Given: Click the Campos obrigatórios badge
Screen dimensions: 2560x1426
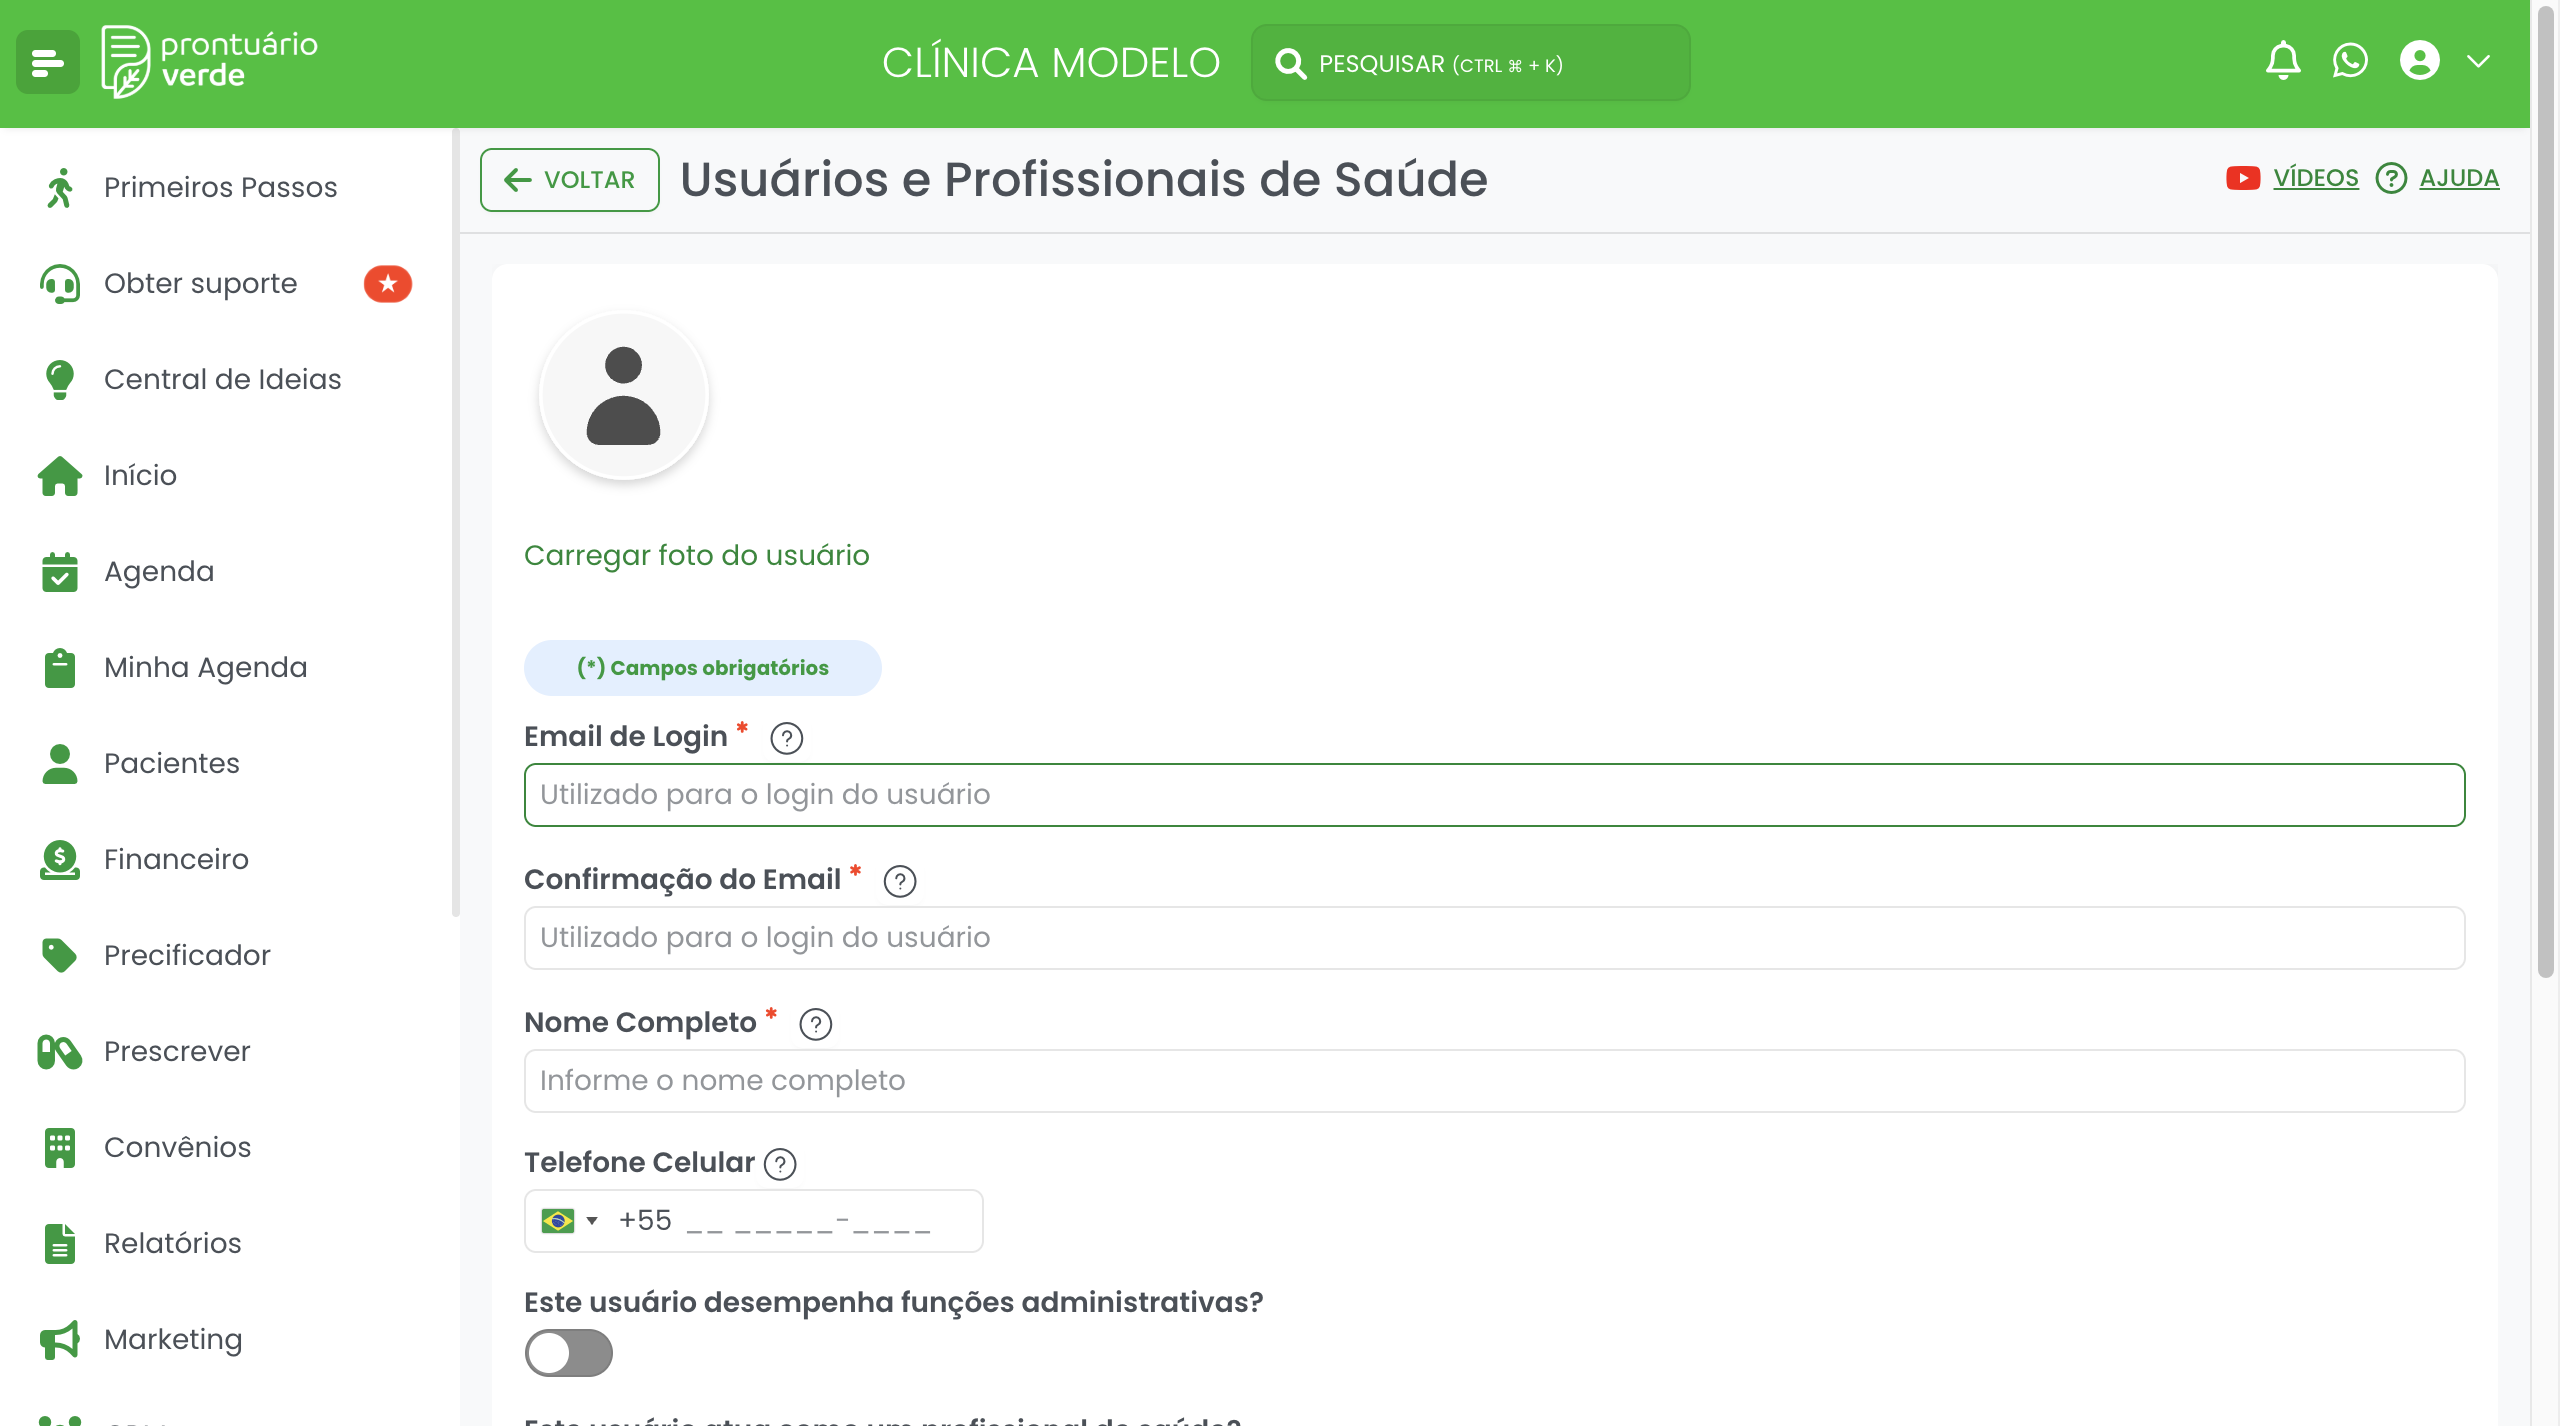Looking at the screenshot, I should coord(703,668).
